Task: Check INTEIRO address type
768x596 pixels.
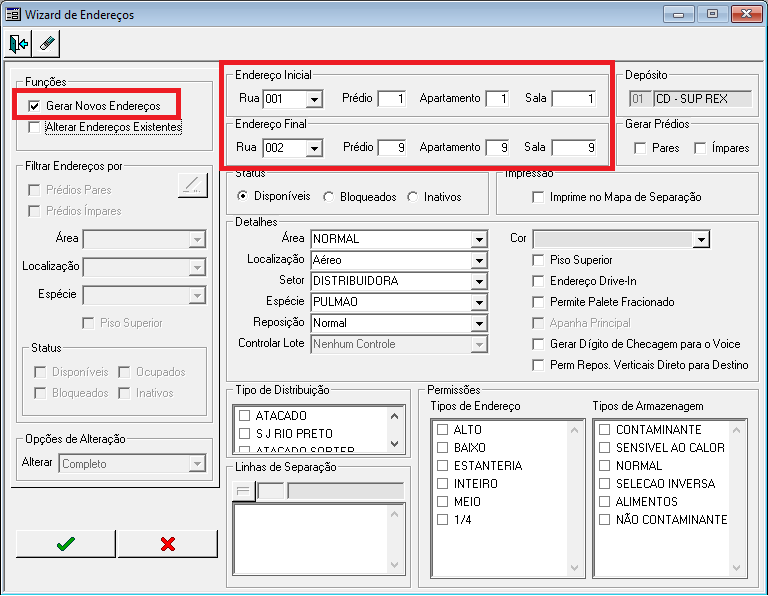Action: coord(442,484)
